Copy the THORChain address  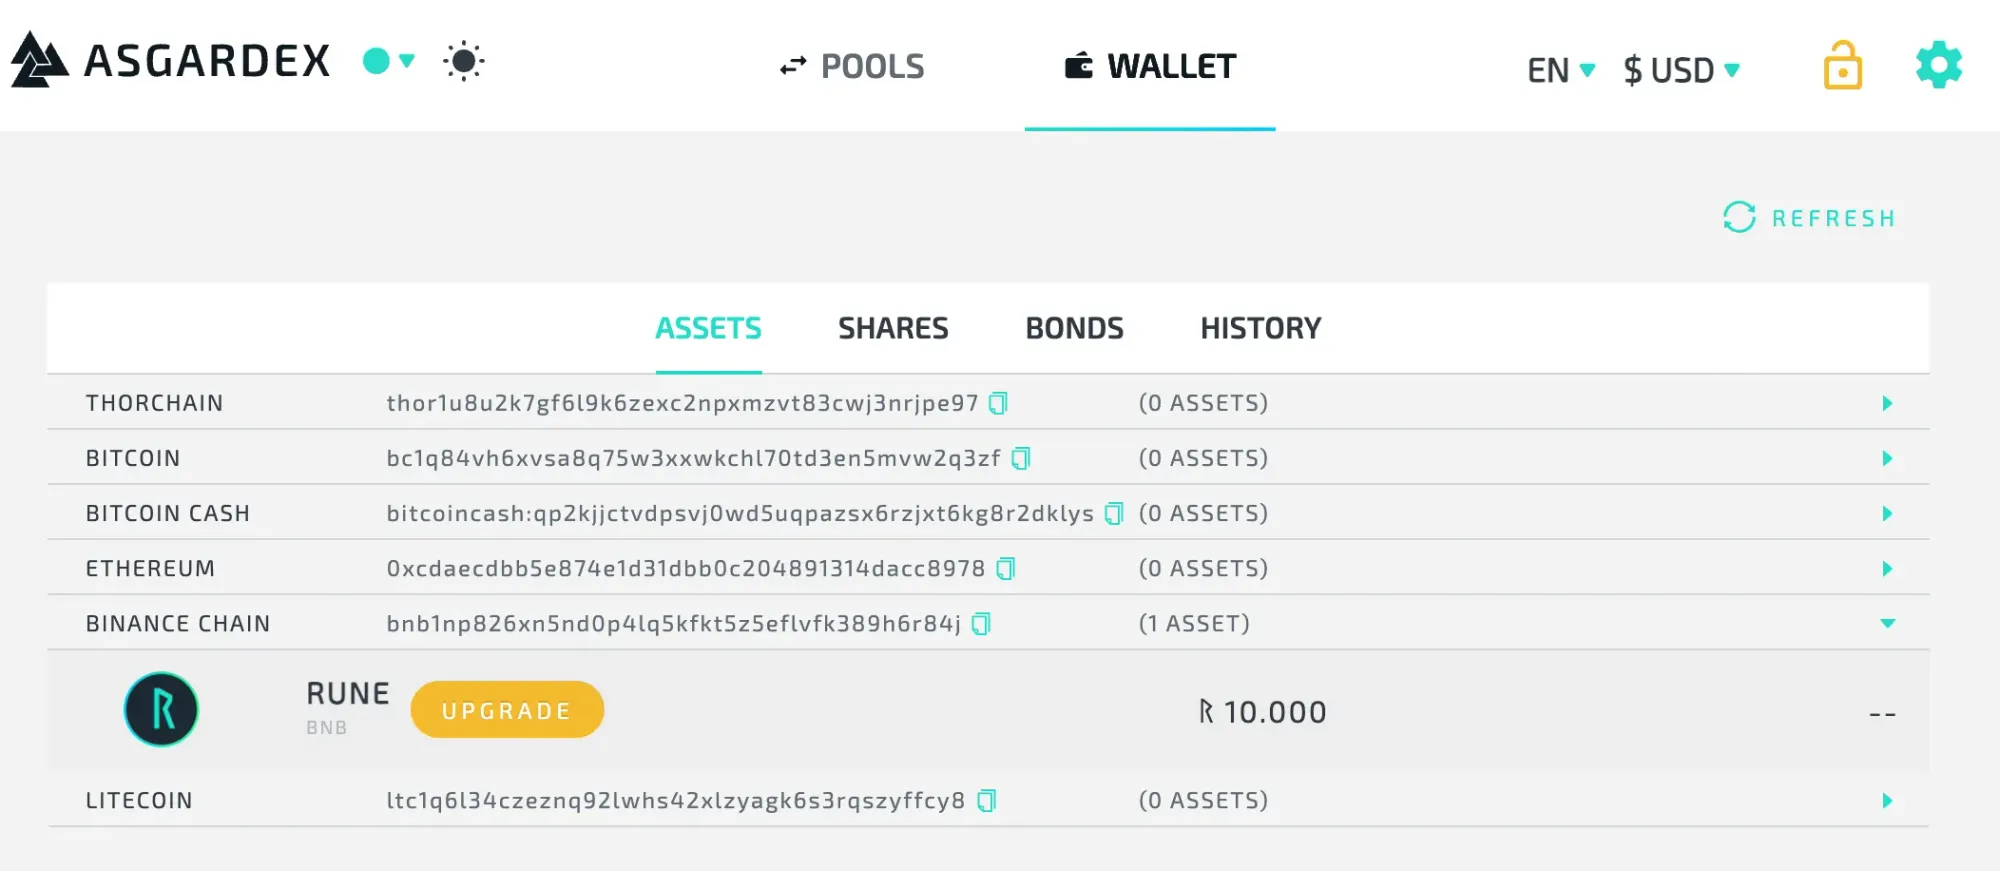[x=998, y=403]
